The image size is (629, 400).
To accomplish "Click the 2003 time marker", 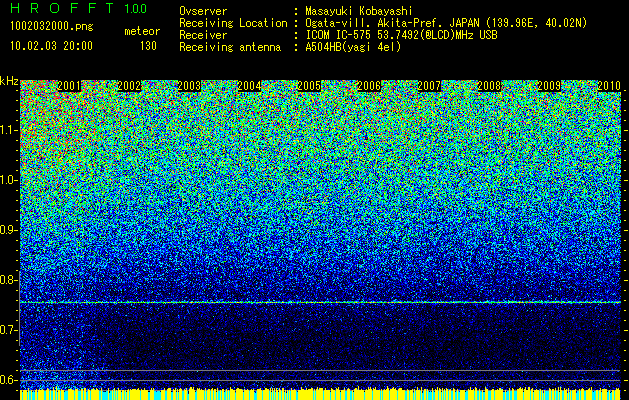I will pyautogui.click(x=189, y=86).
